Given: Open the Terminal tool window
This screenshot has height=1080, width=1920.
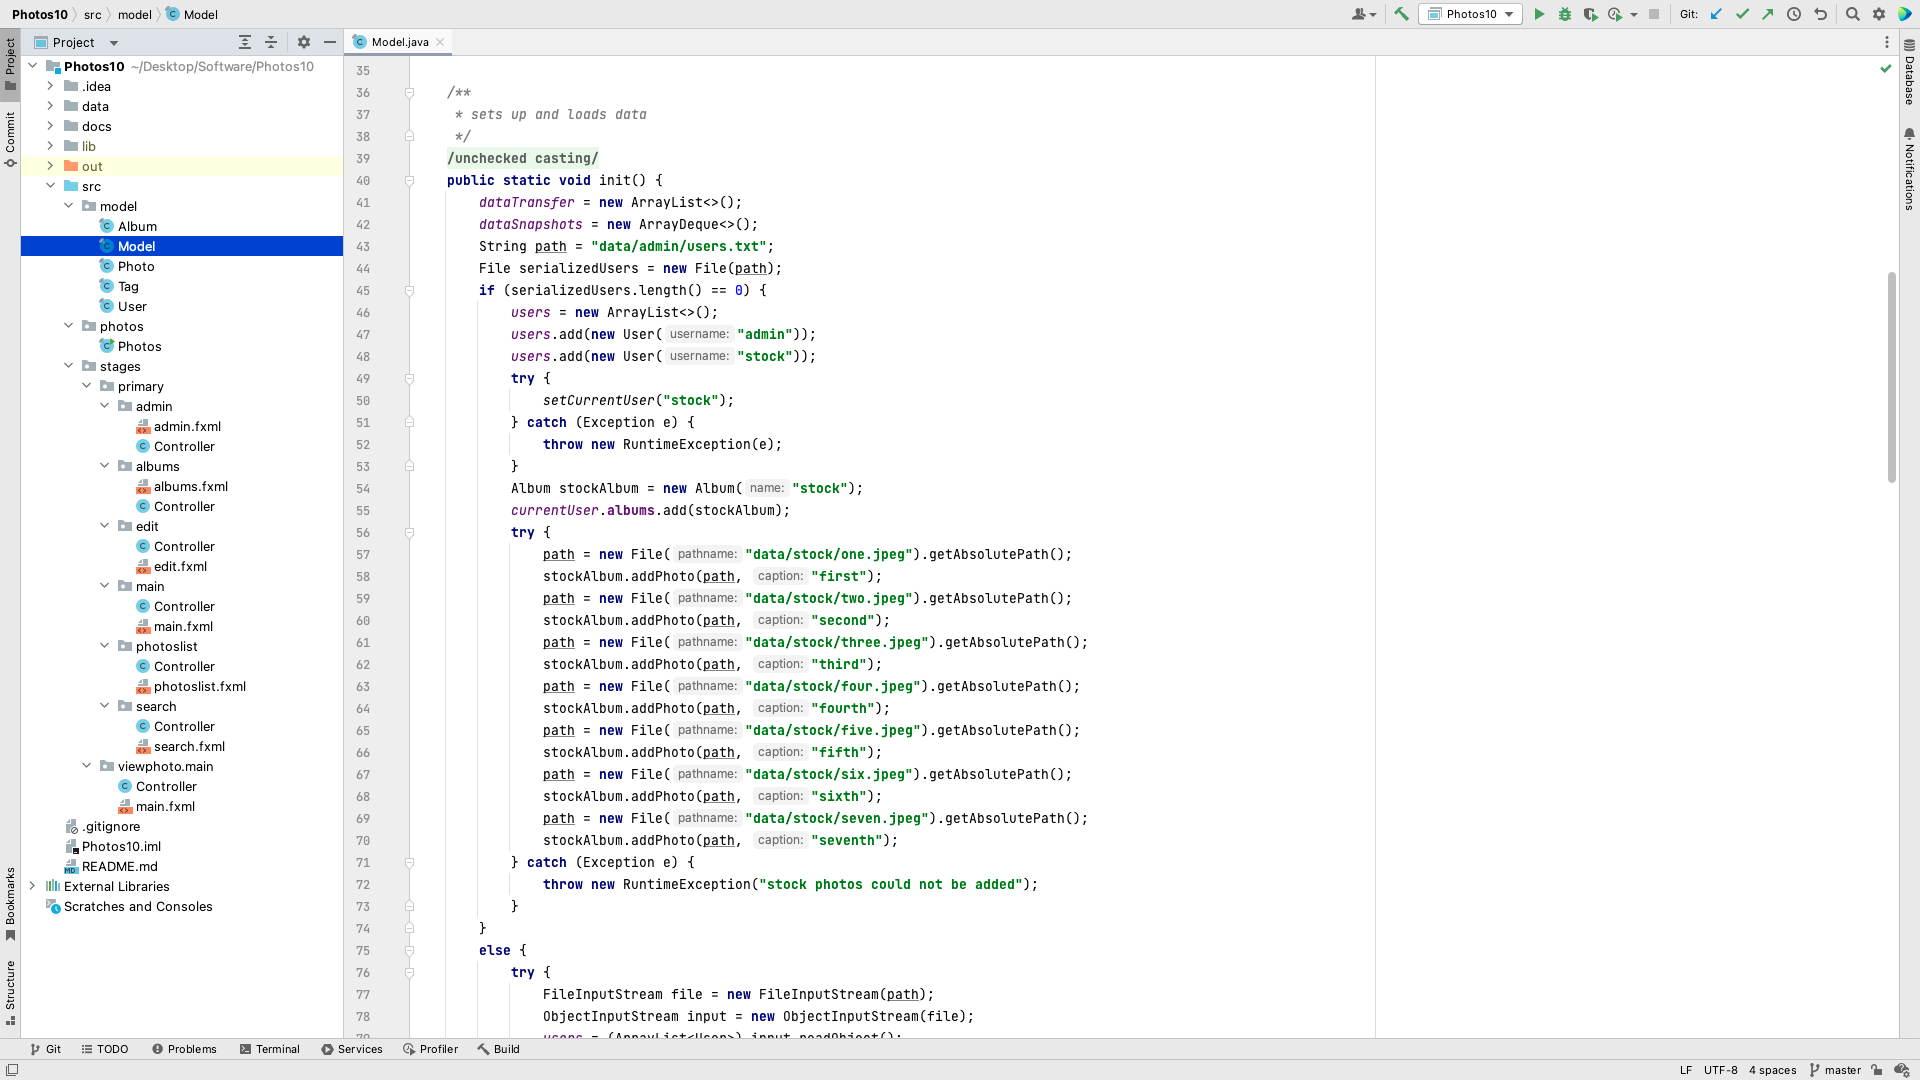Looking at the screenshot, I should tap(270, 1049).
